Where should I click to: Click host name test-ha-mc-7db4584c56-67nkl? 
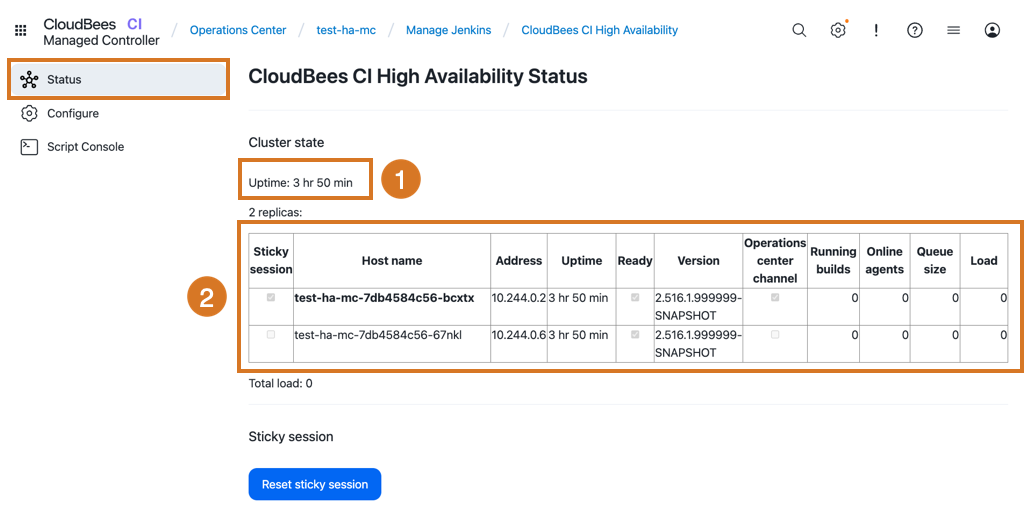point(378,335)
